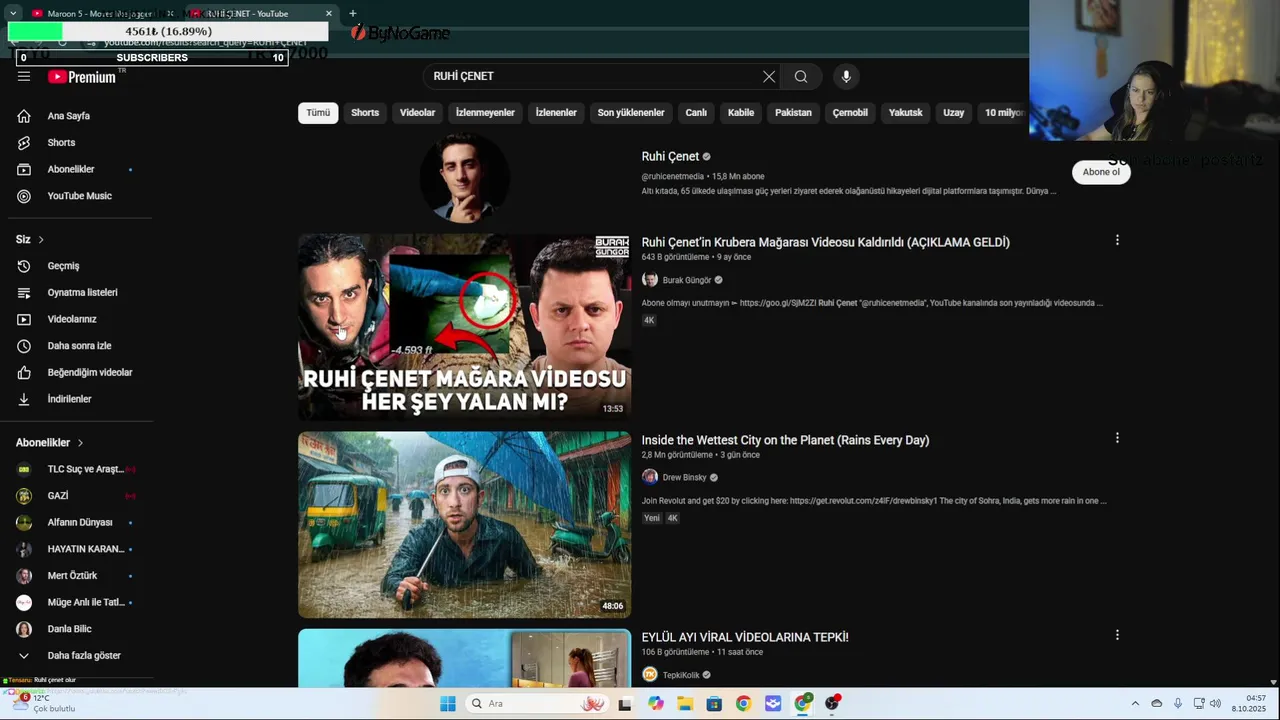Select the Pakistan filter chip
Image resolution: width=1280 pixels, height=720 pixels.
pos(793,113)
